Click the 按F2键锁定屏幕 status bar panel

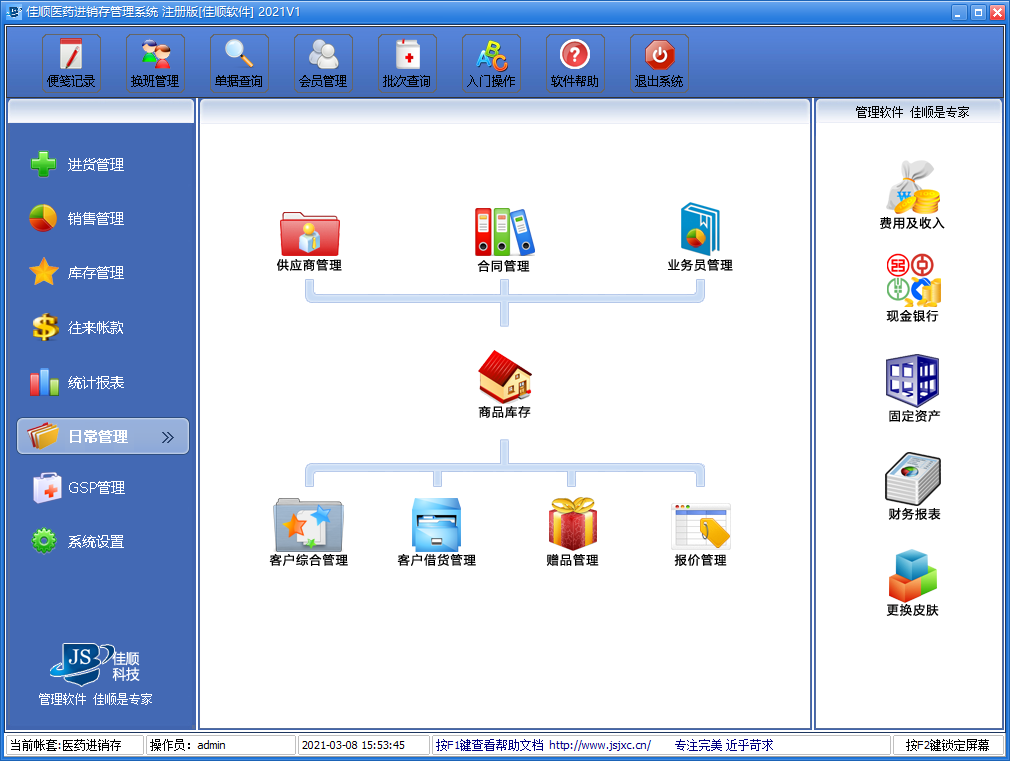click(x=947, y=745)
